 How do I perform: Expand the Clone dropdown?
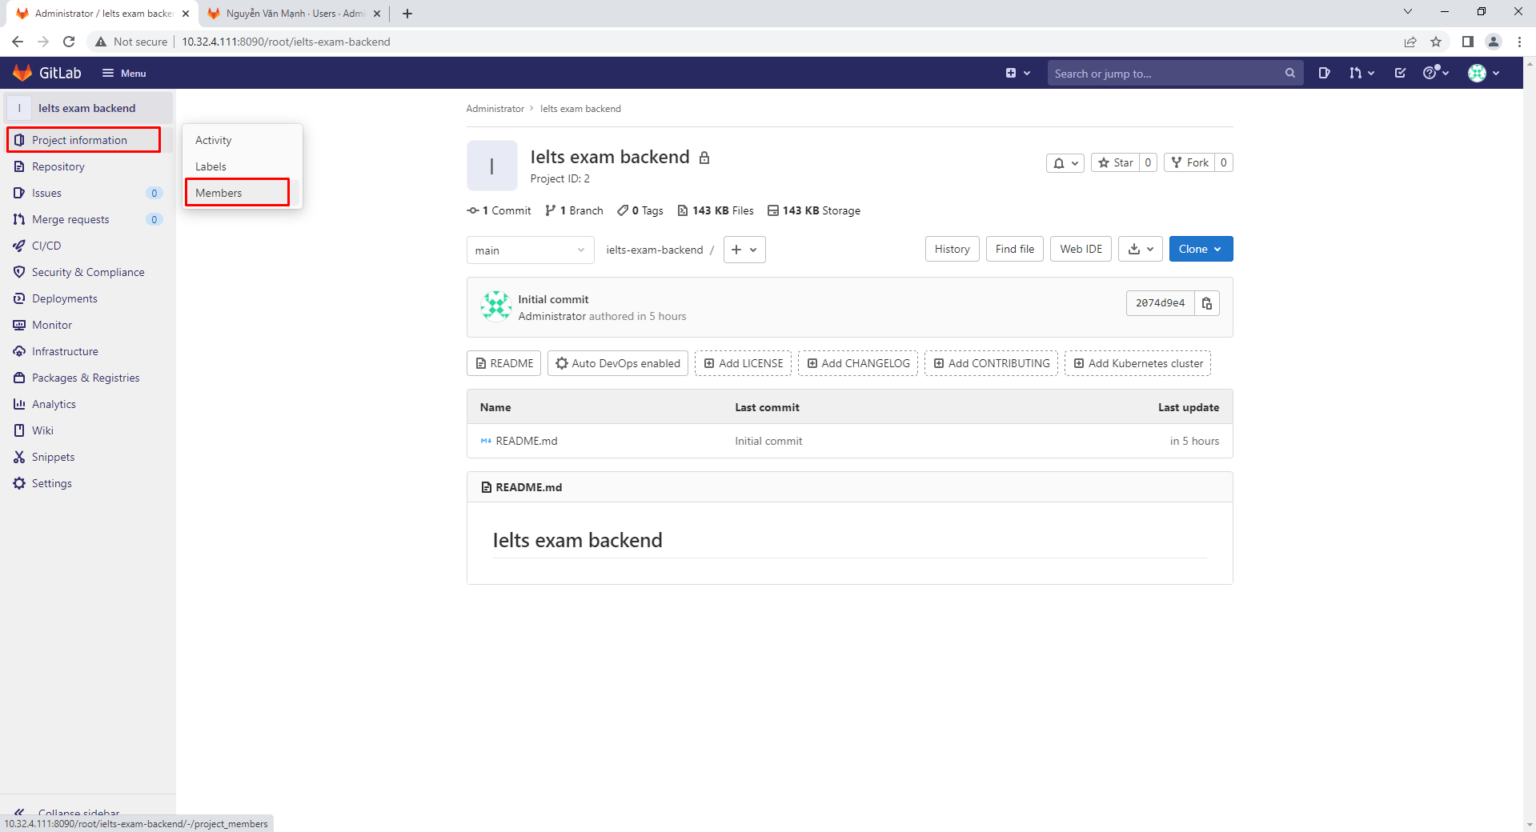(1200, 248)
